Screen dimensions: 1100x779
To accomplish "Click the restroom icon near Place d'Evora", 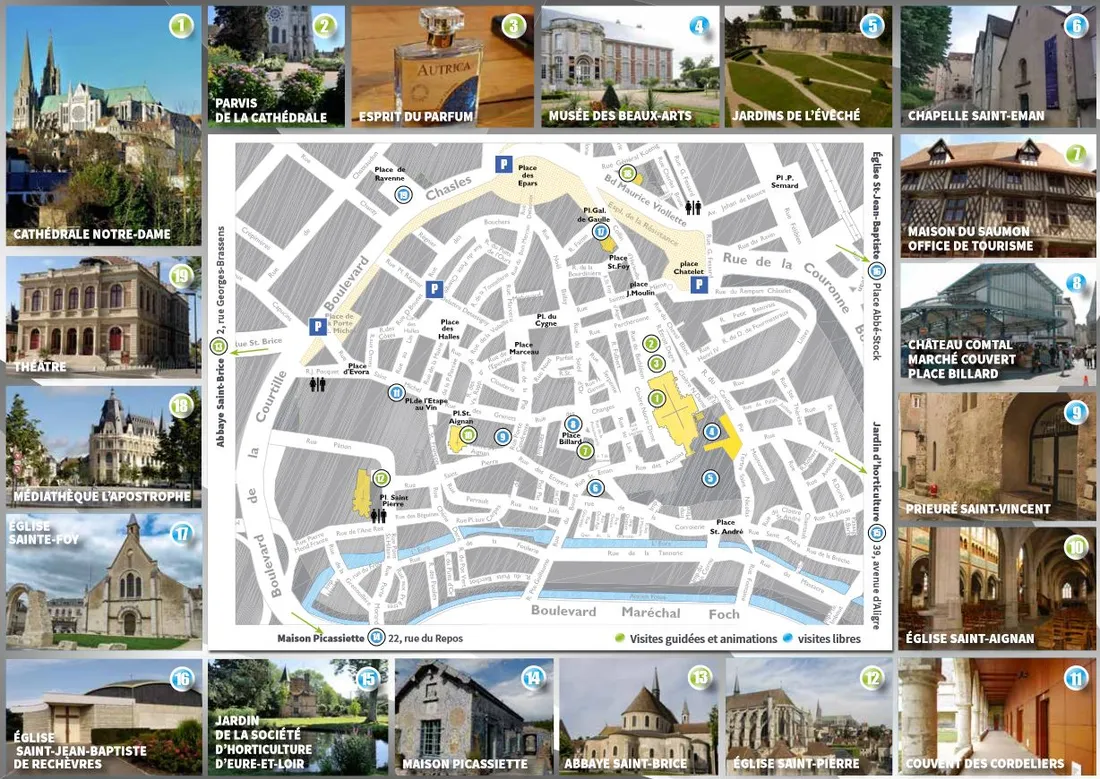I will coord(317,383).
